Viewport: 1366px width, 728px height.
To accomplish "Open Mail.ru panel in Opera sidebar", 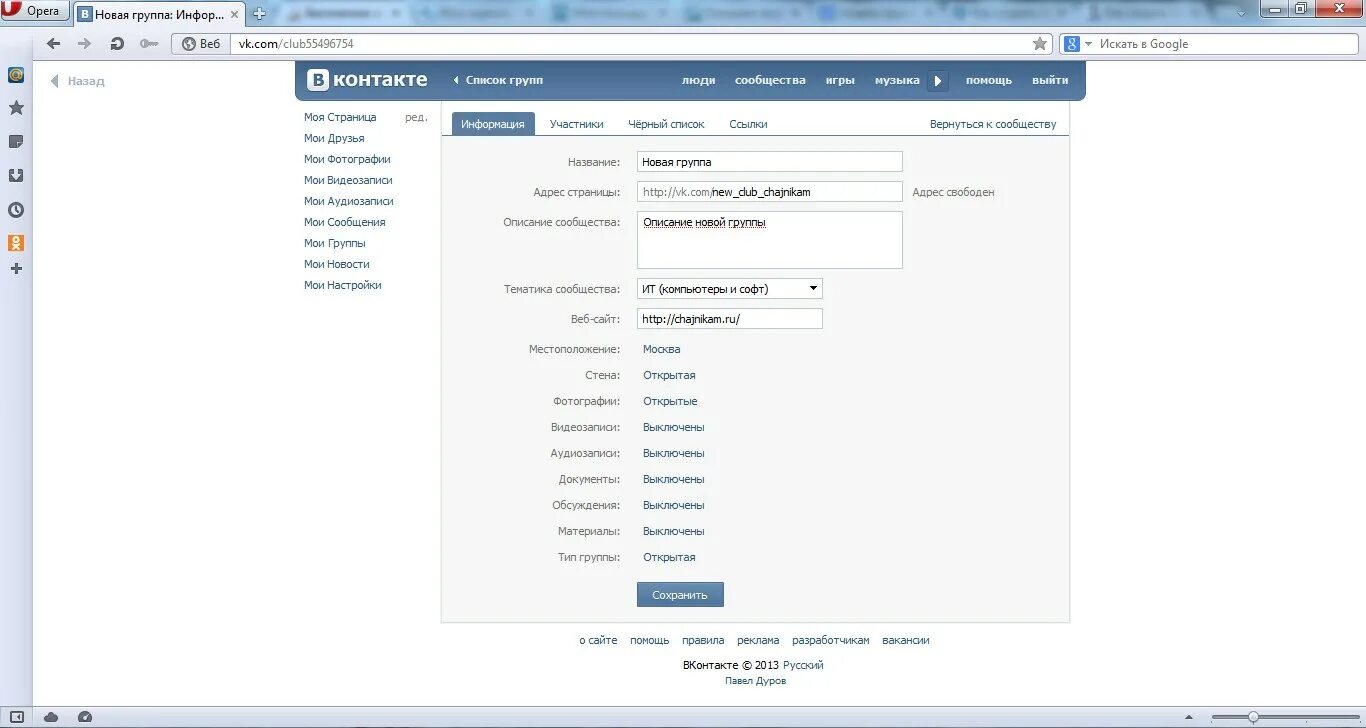I will [x=16, y=75].
